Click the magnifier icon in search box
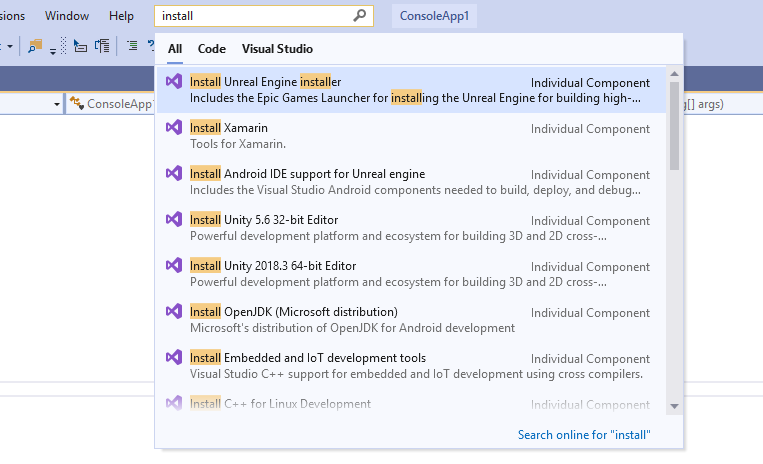763x464 pixels. pos(360,16)
